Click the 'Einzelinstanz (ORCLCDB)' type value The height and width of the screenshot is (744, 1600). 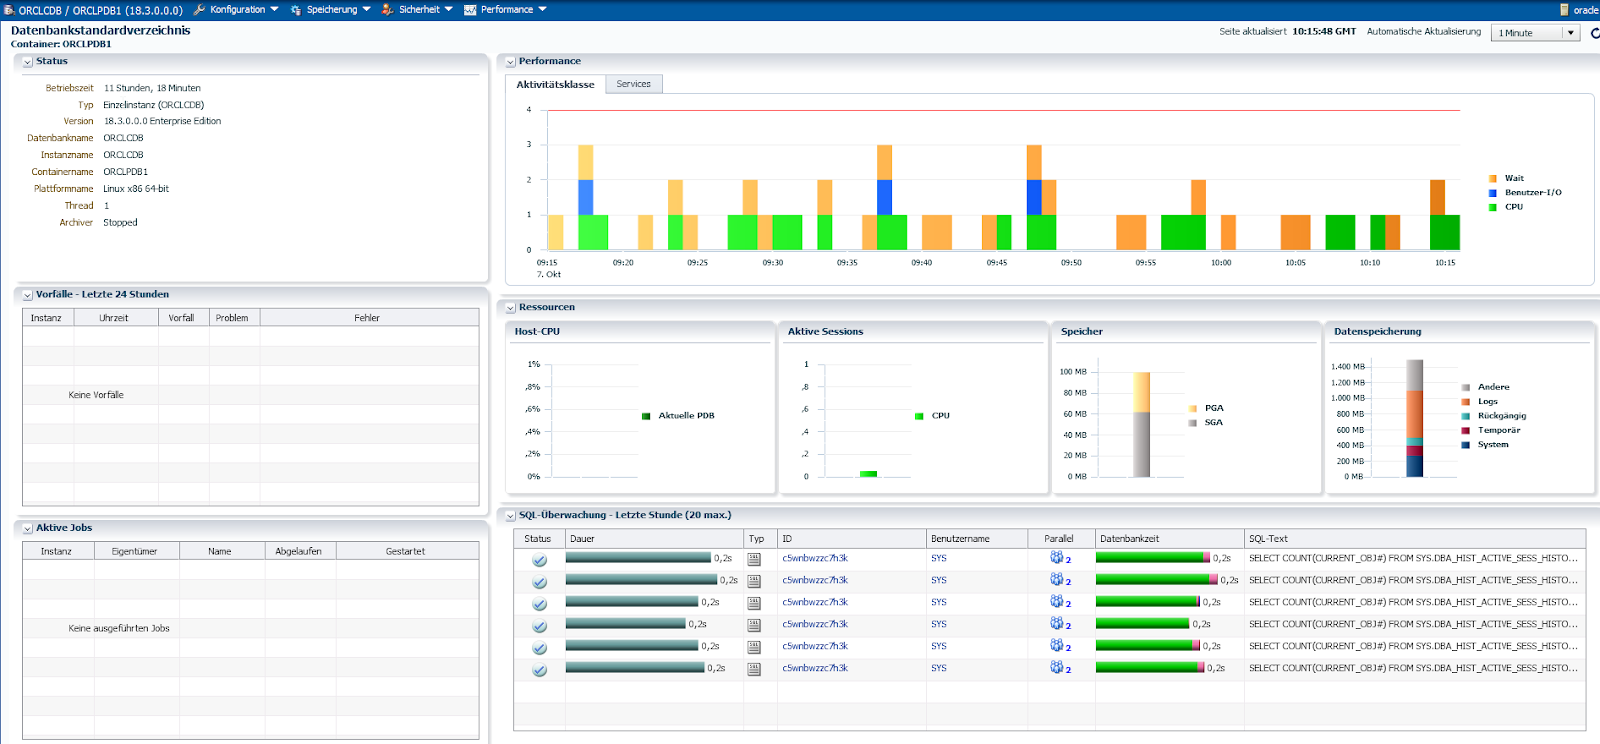[x=154, y=105]
